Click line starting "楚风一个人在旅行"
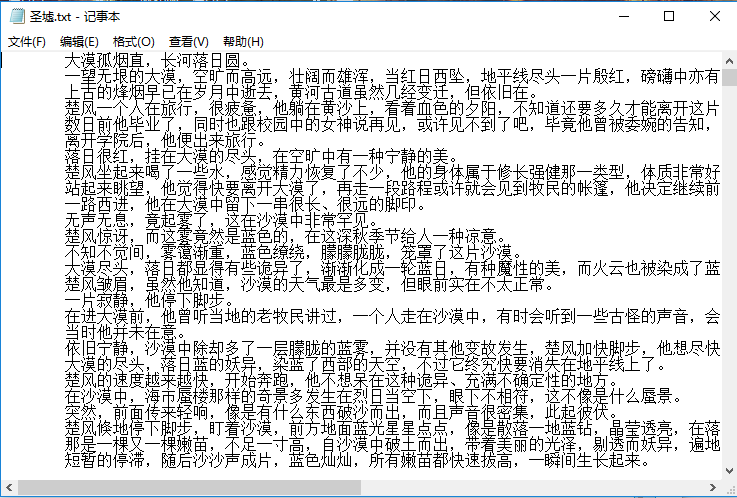The width and height of the screenshot is (737, 498). coord(392,109)
